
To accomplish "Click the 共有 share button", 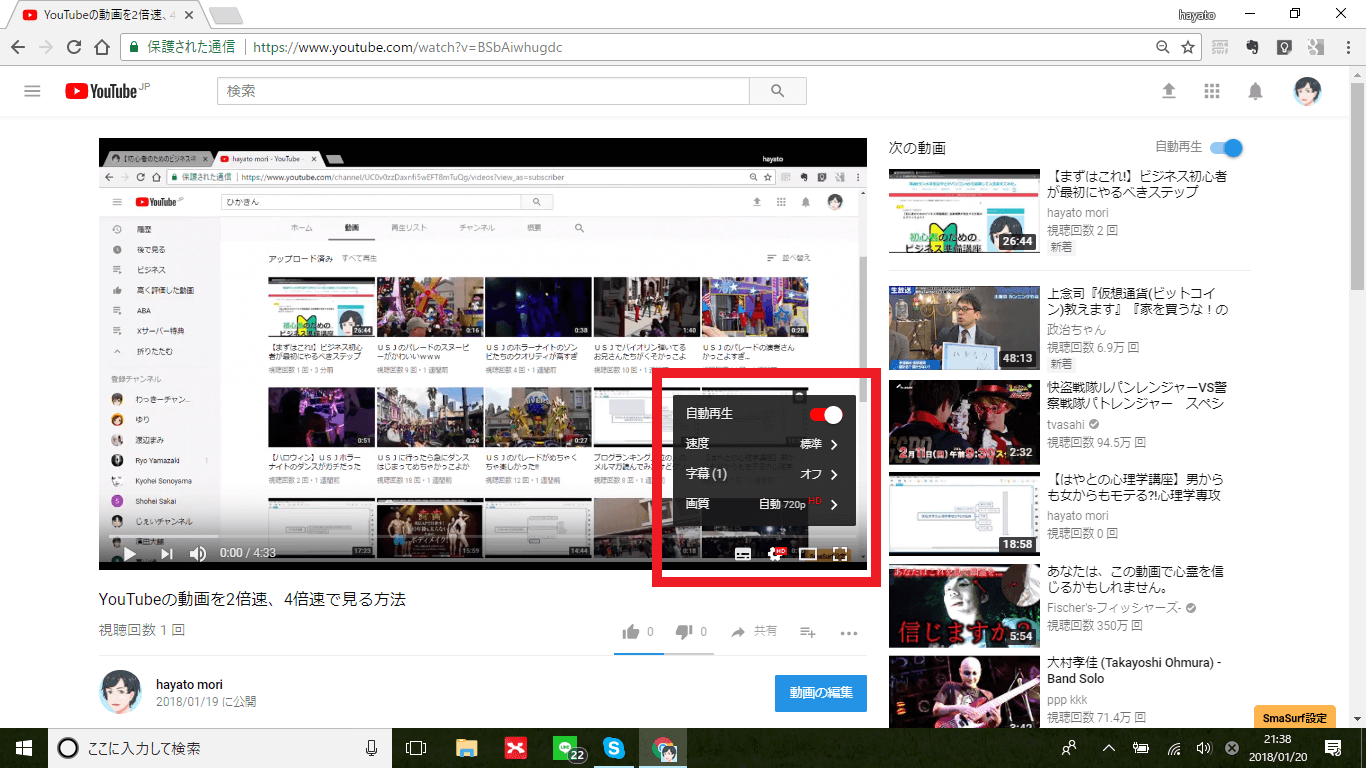I will 754,632.
